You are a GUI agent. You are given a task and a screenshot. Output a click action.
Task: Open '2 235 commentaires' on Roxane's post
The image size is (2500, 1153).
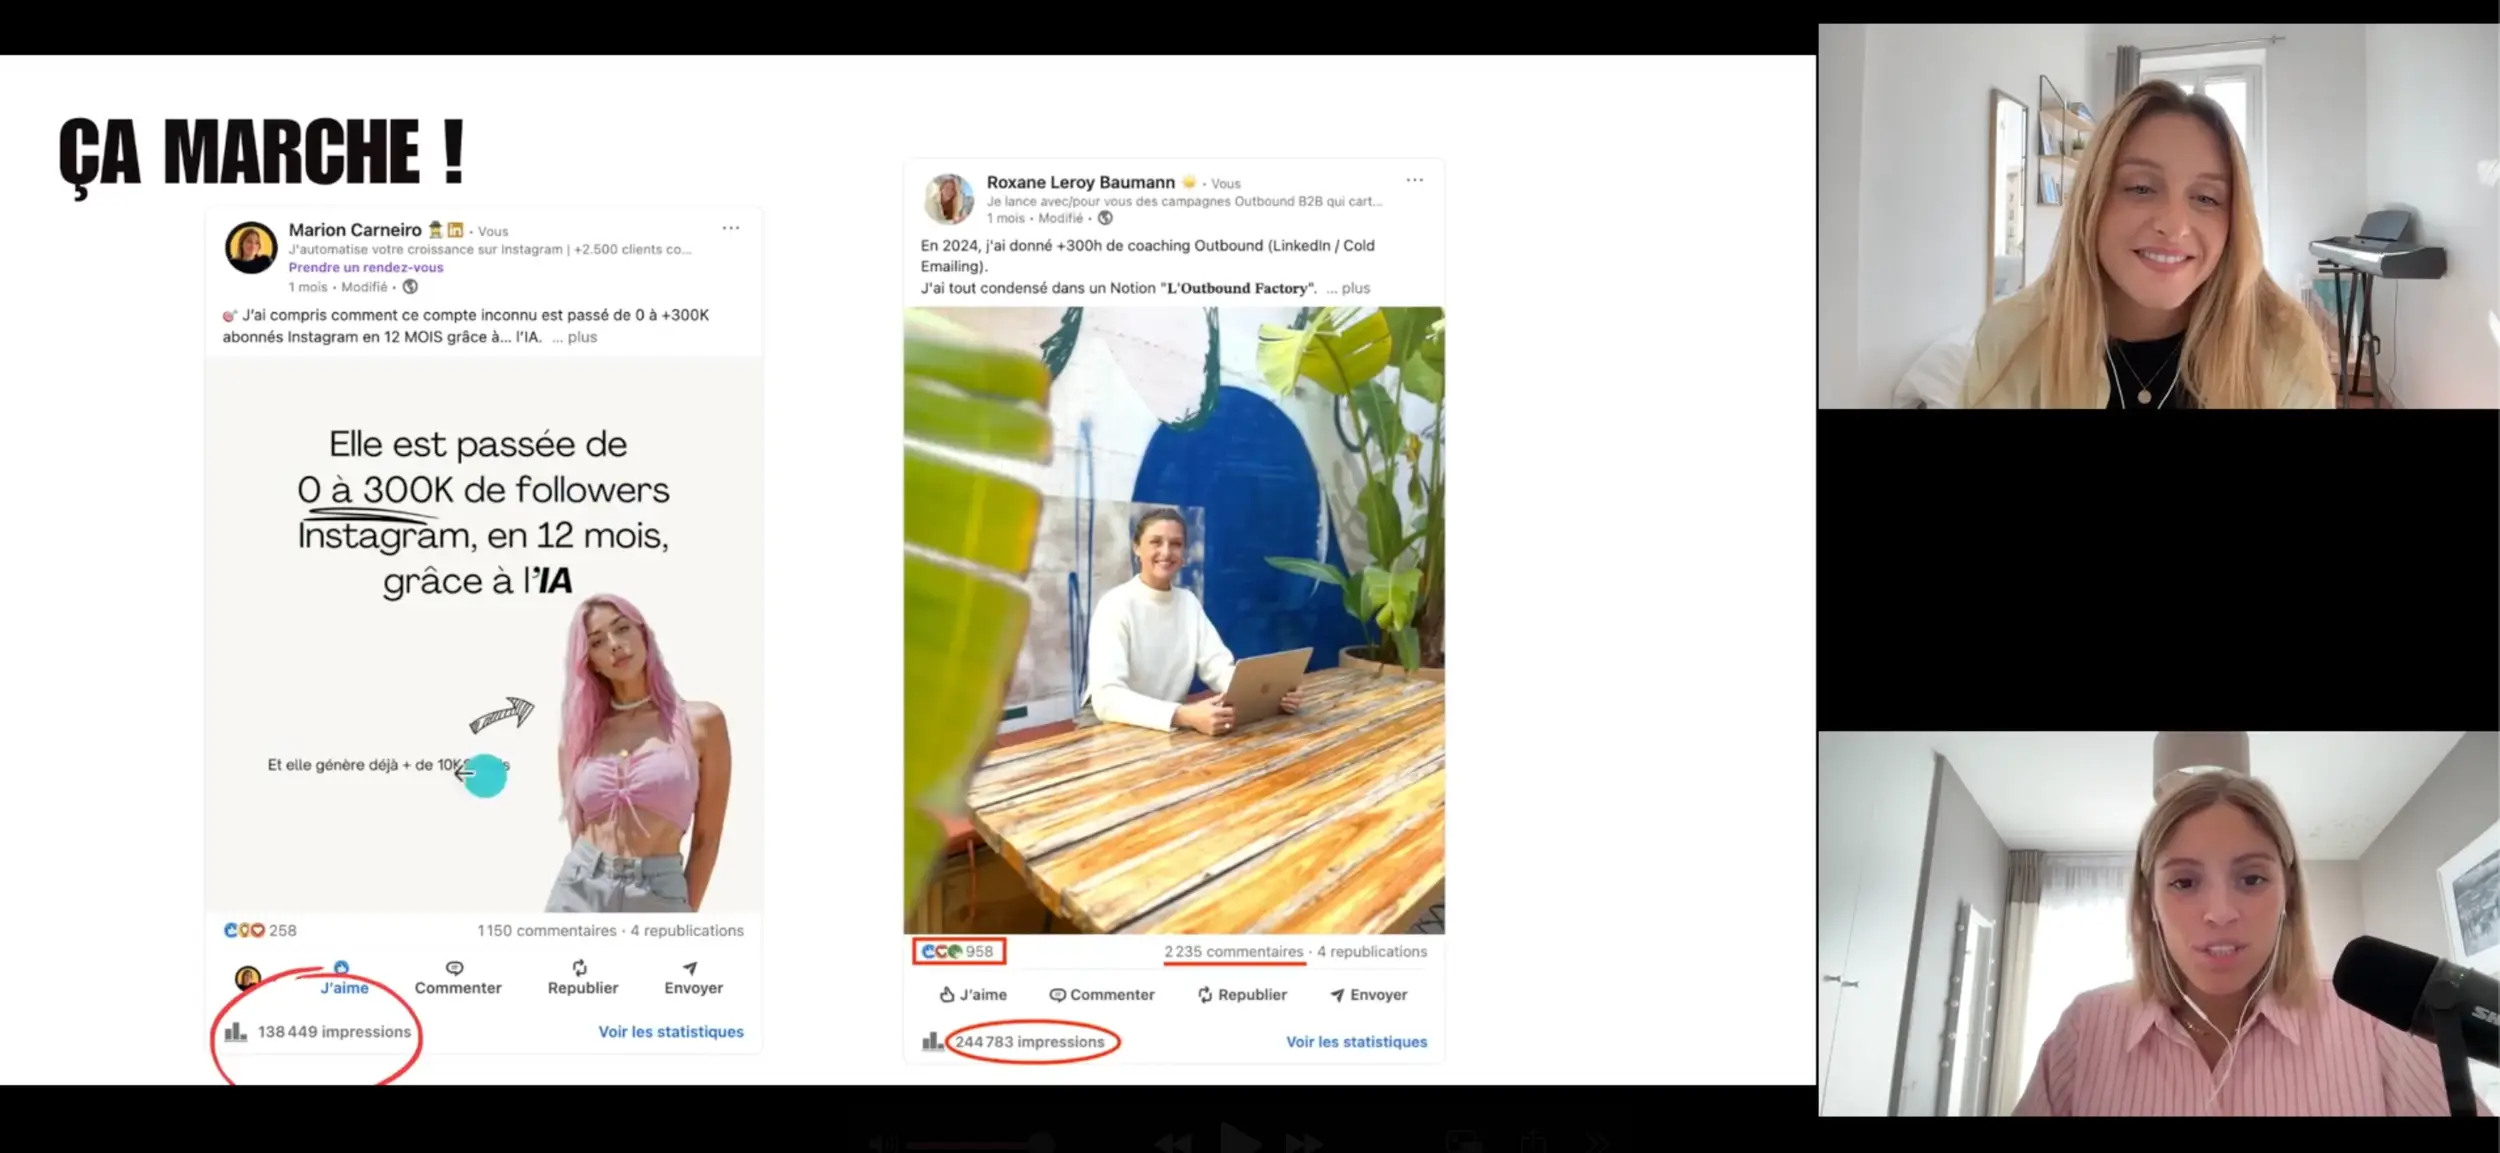[1233, 951]
